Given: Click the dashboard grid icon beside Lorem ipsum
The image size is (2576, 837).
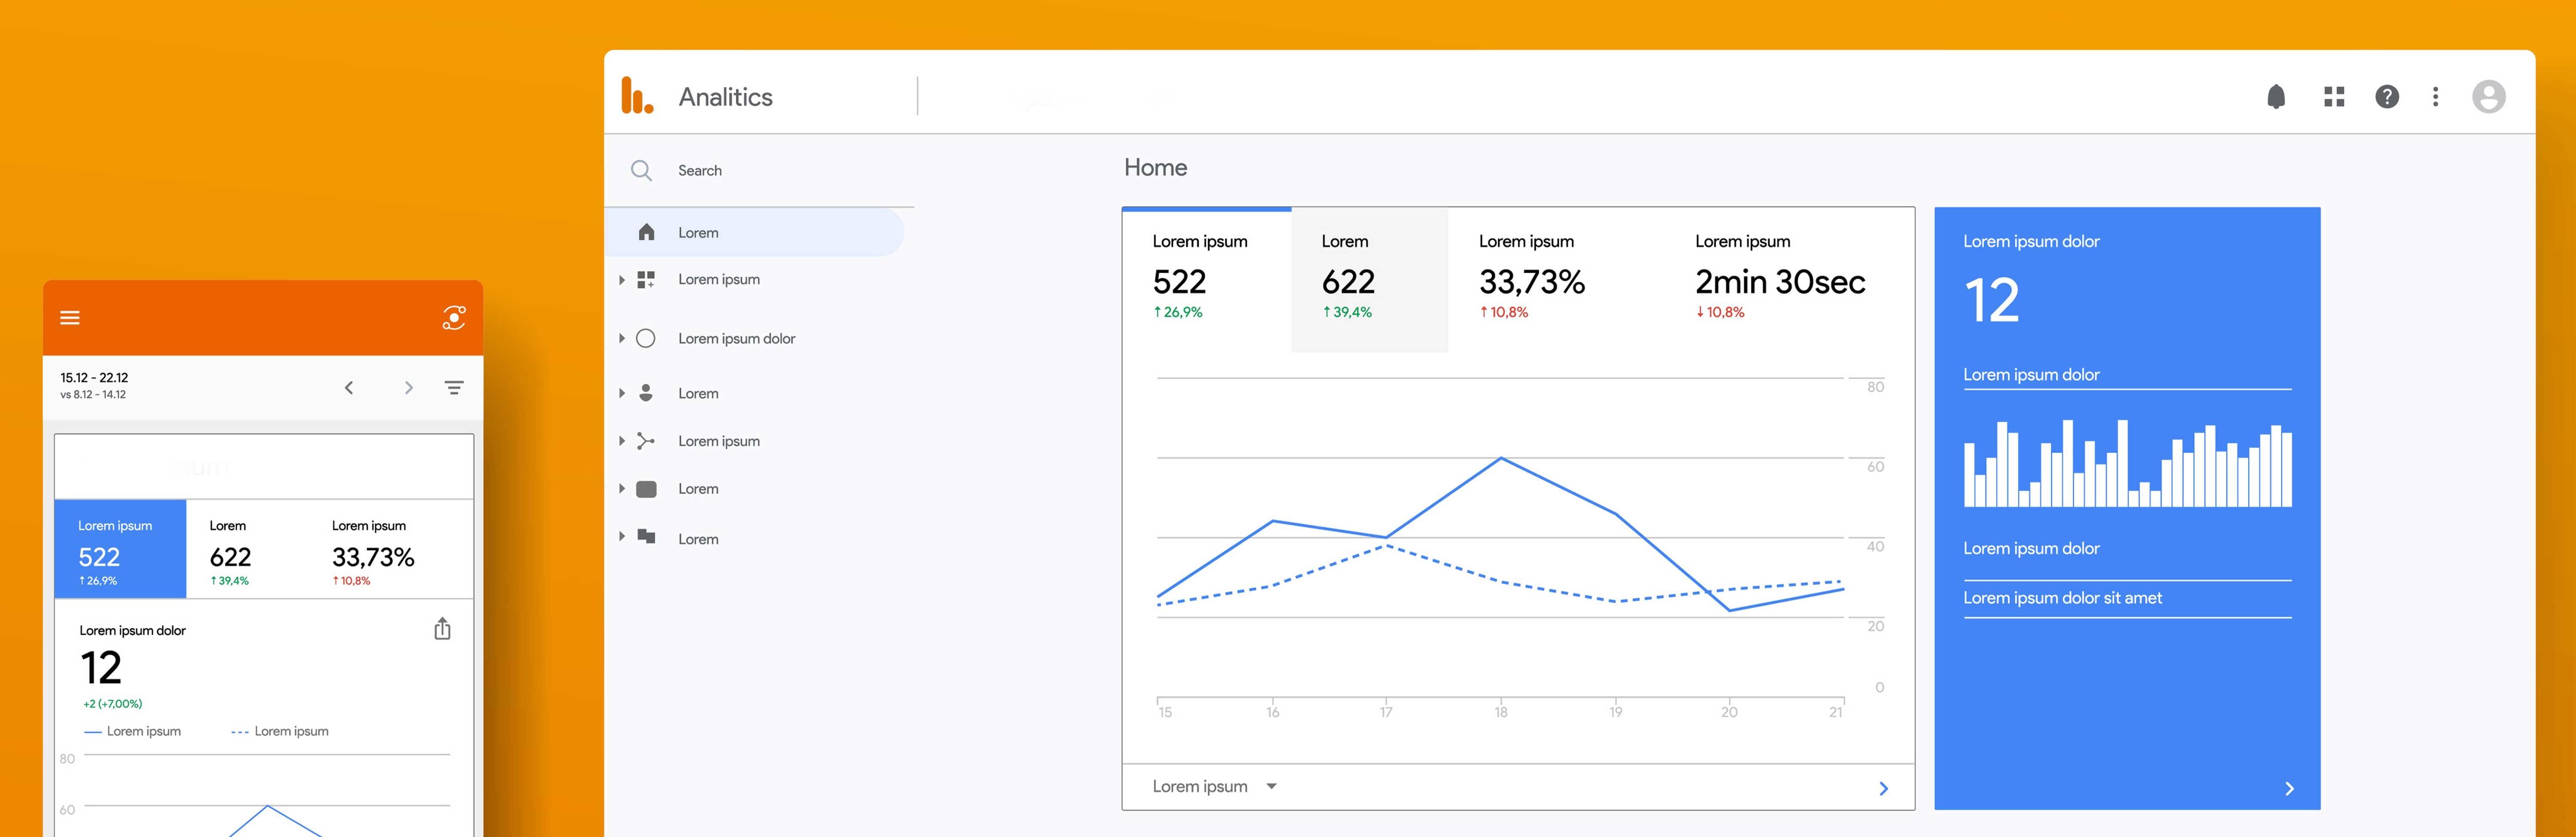Looking at the screenshot, I should pos(646,279).
